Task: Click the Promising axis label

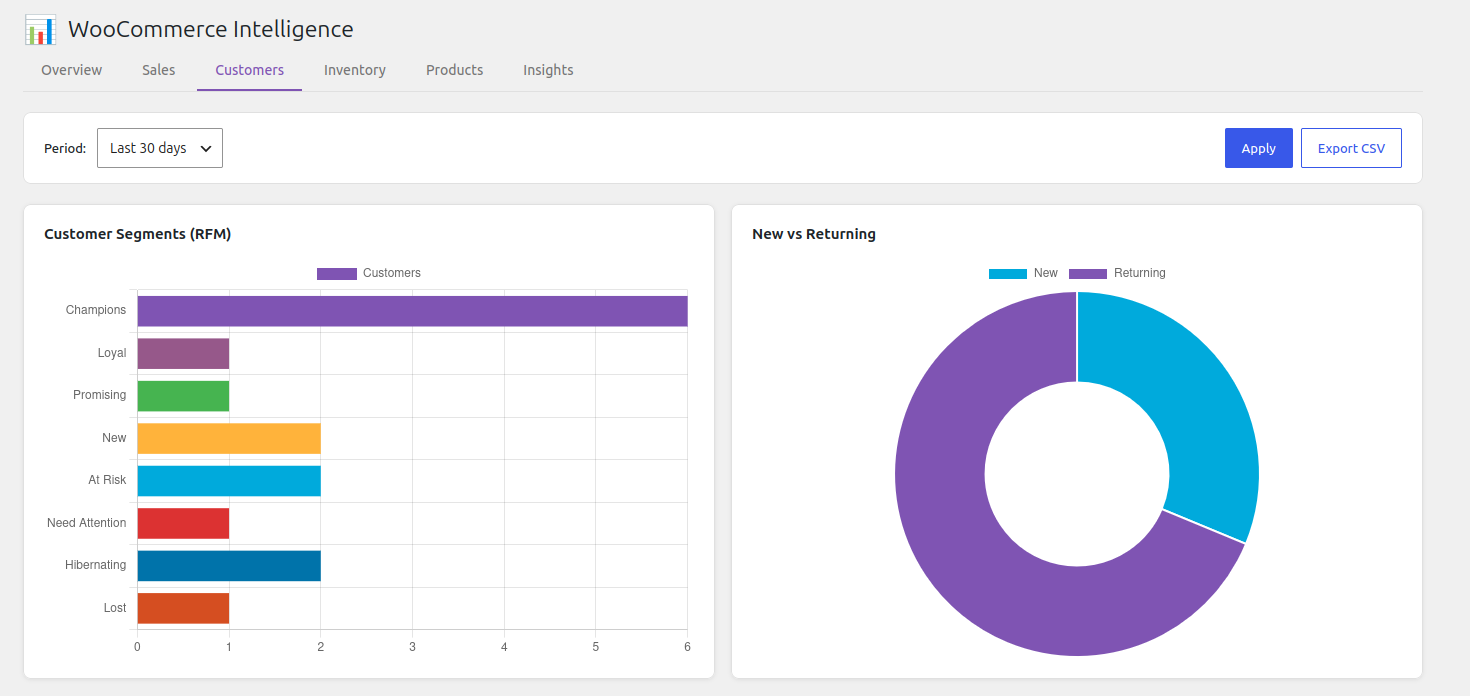Action: pos(100,395)
